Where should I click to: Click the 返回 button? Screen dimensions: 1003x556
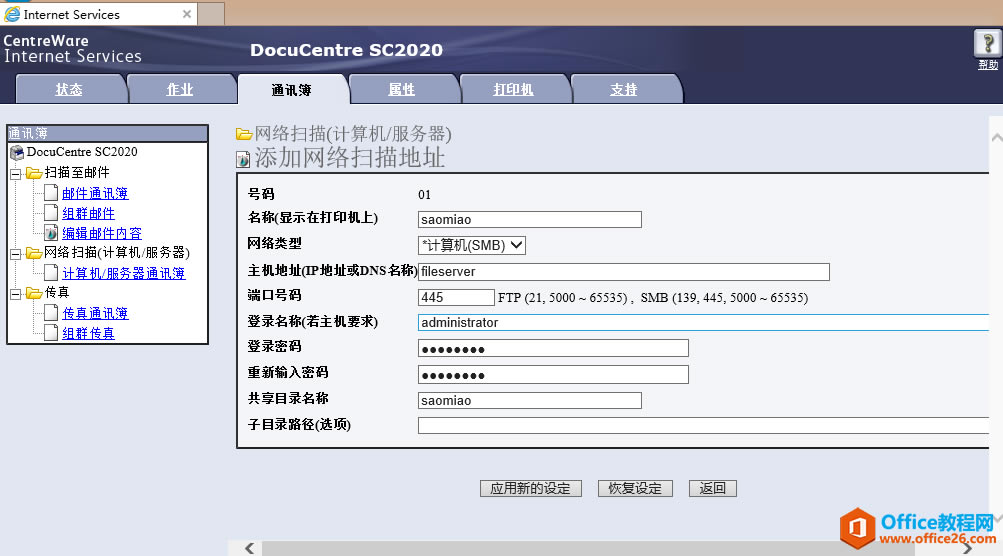pyautogui.click(x=713, y=488)
